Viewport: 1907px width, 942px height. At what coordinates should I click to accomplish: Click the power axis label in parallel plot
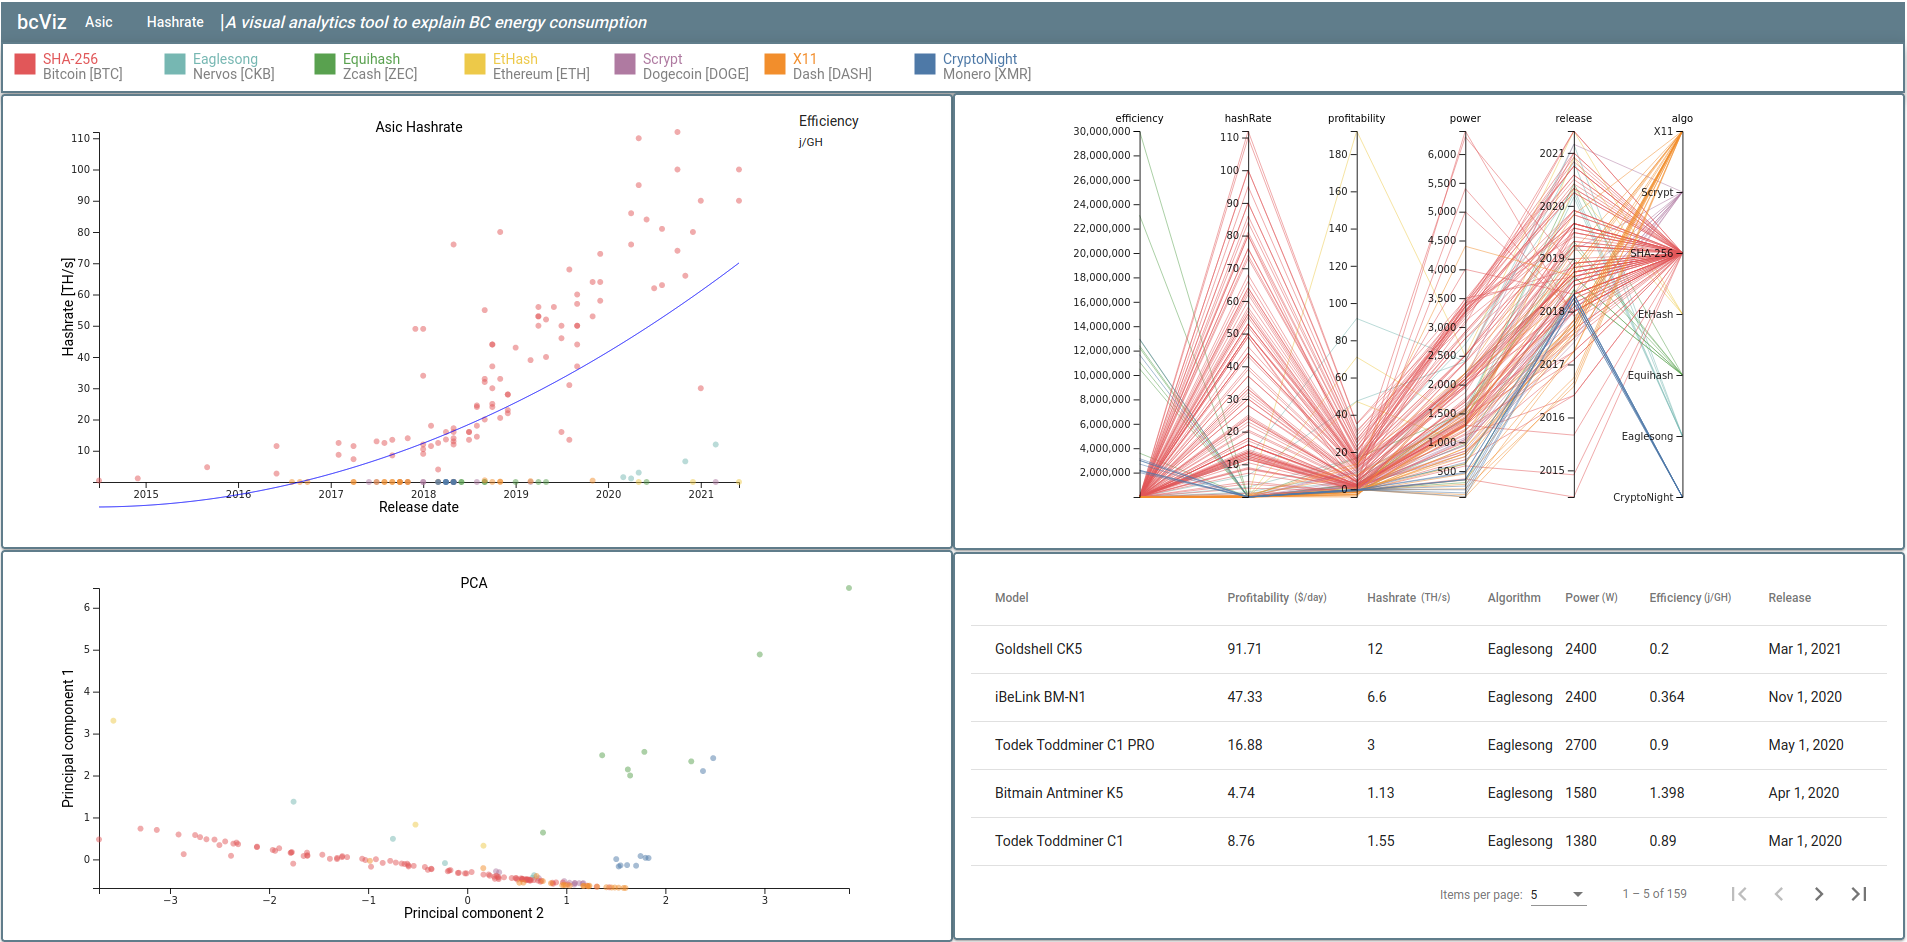tap(1465, 118)
